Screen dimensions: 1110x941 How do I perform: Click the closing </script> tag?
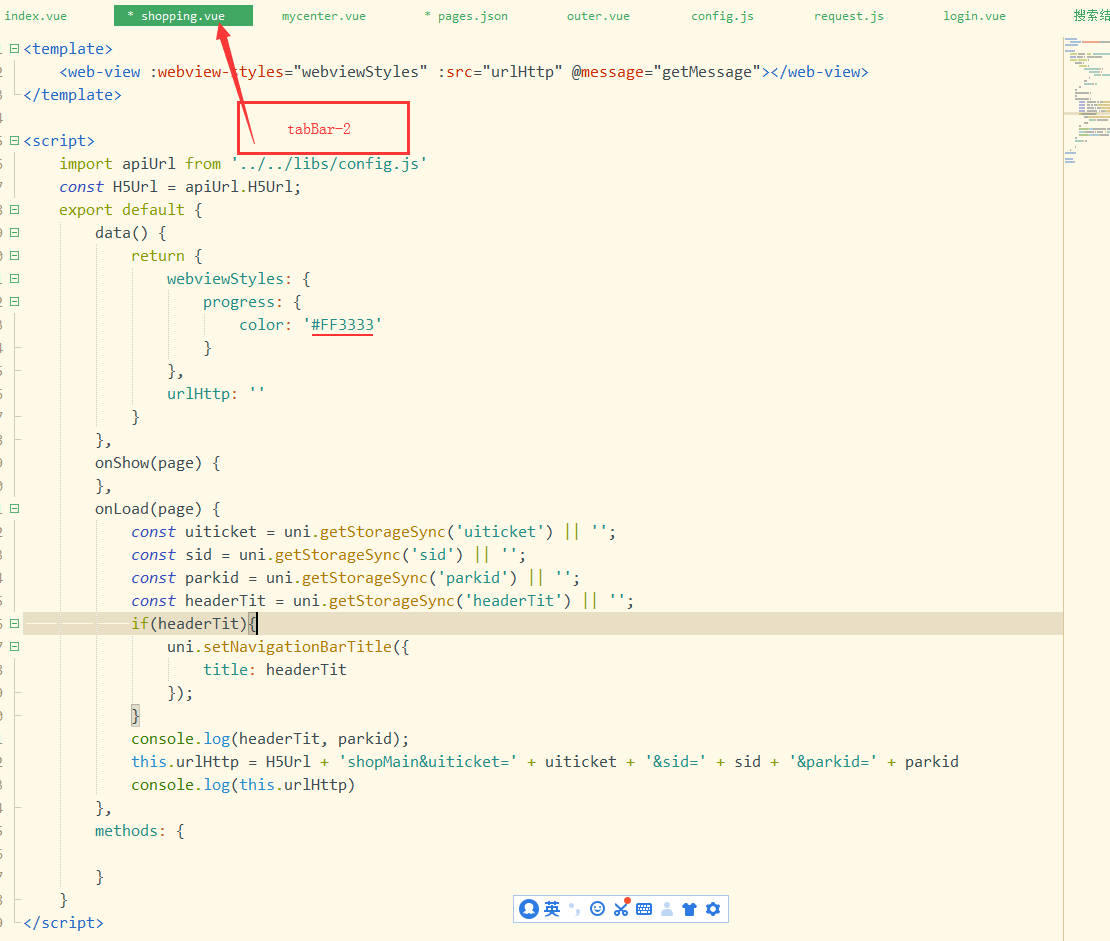point(63,923)
